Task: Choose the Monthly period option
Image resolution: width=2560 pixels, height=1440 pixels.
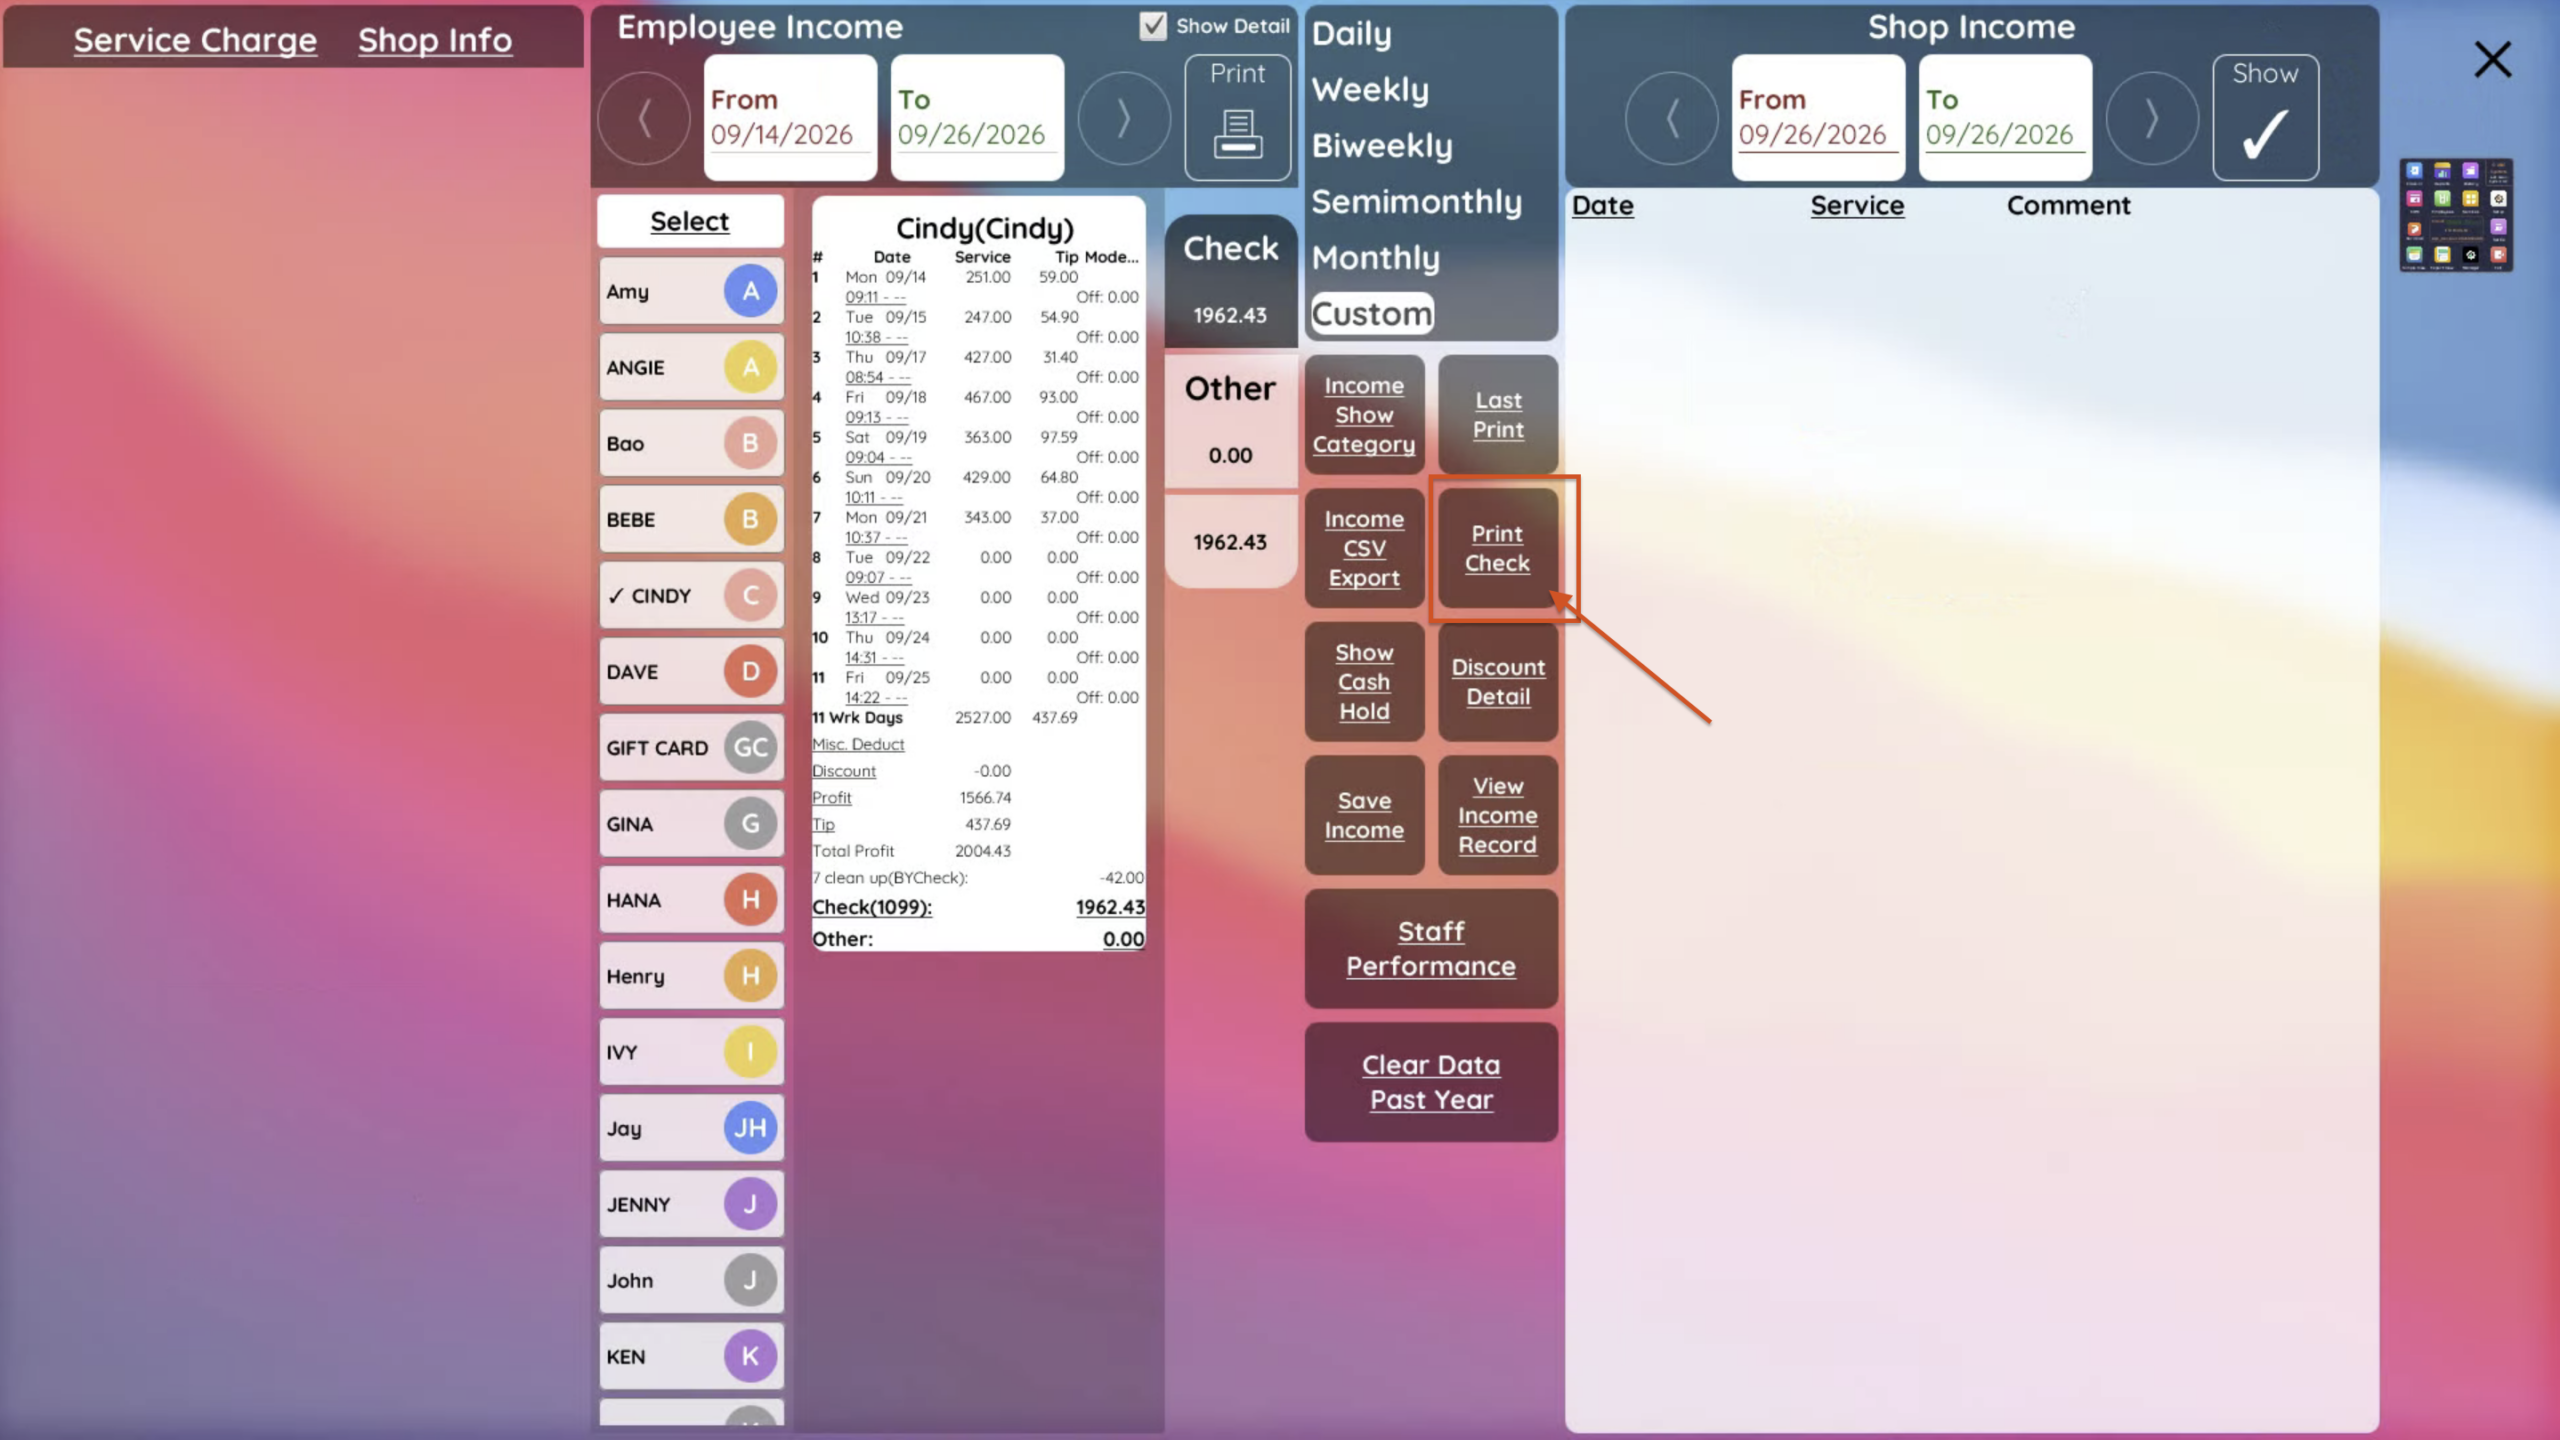Action: point(1375,258)
